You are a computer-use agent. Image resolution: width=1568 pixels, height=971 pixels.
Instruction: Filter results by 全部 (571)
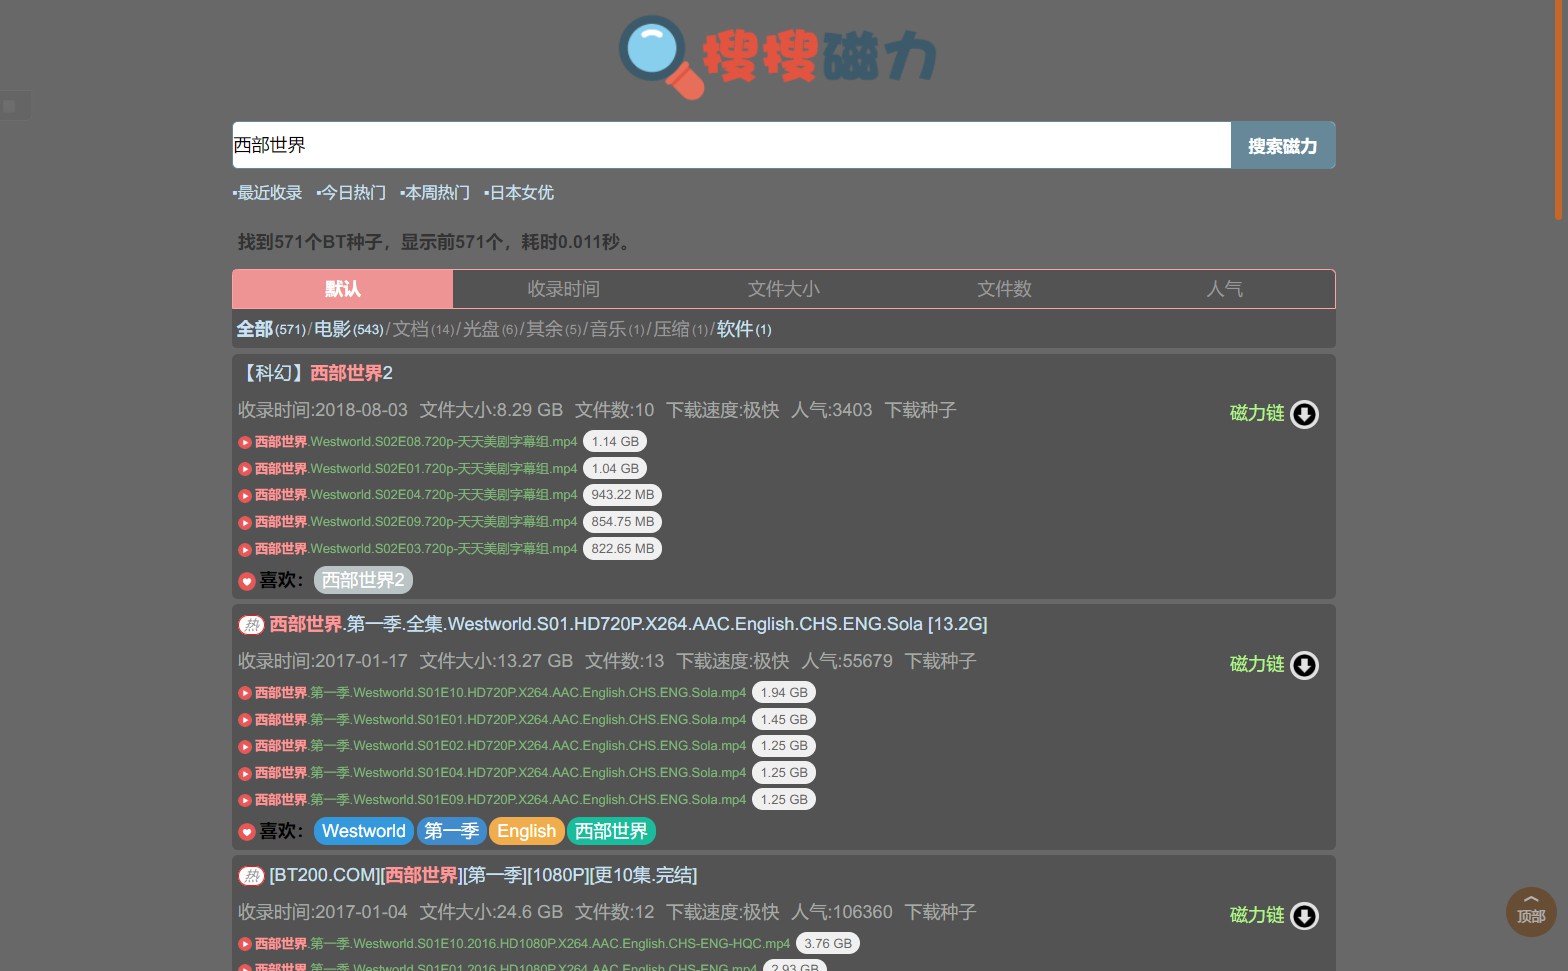pyautogui.click(x=271, y=329)
